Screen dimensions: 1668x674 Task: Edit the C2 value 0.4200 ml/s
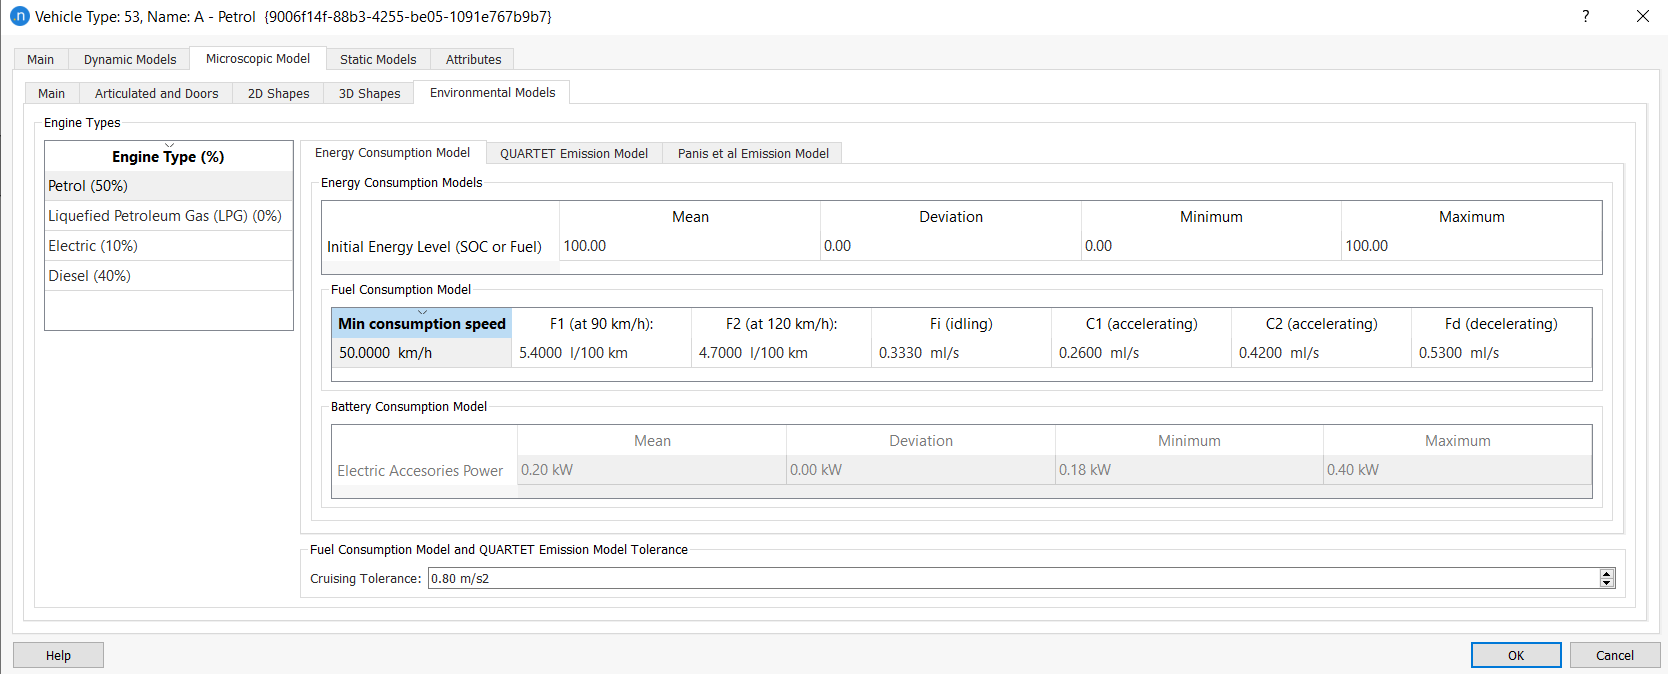click(x=1322, y=353)
